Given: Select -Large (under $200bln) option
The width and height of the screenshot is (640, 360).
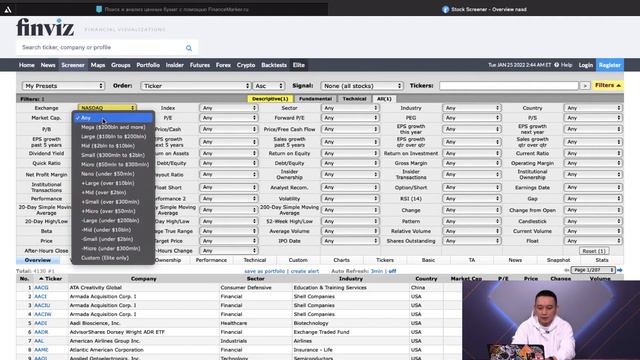Looking at the screenshot, I should [113, 220].
